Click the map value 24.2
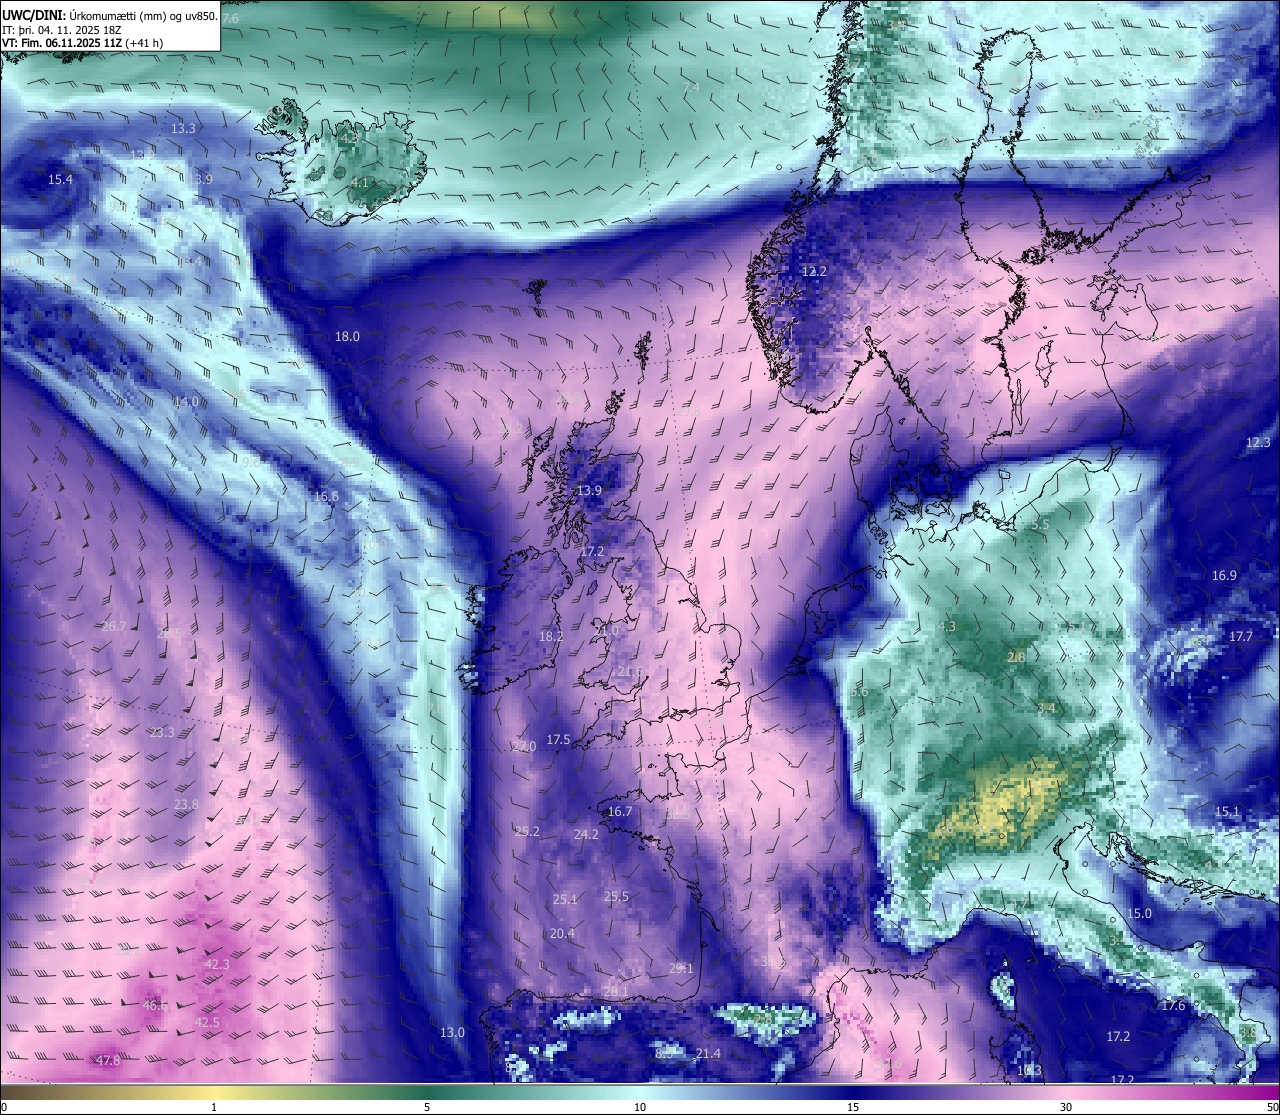This screenshot has width=1280, height=1115. coord(586,835)
